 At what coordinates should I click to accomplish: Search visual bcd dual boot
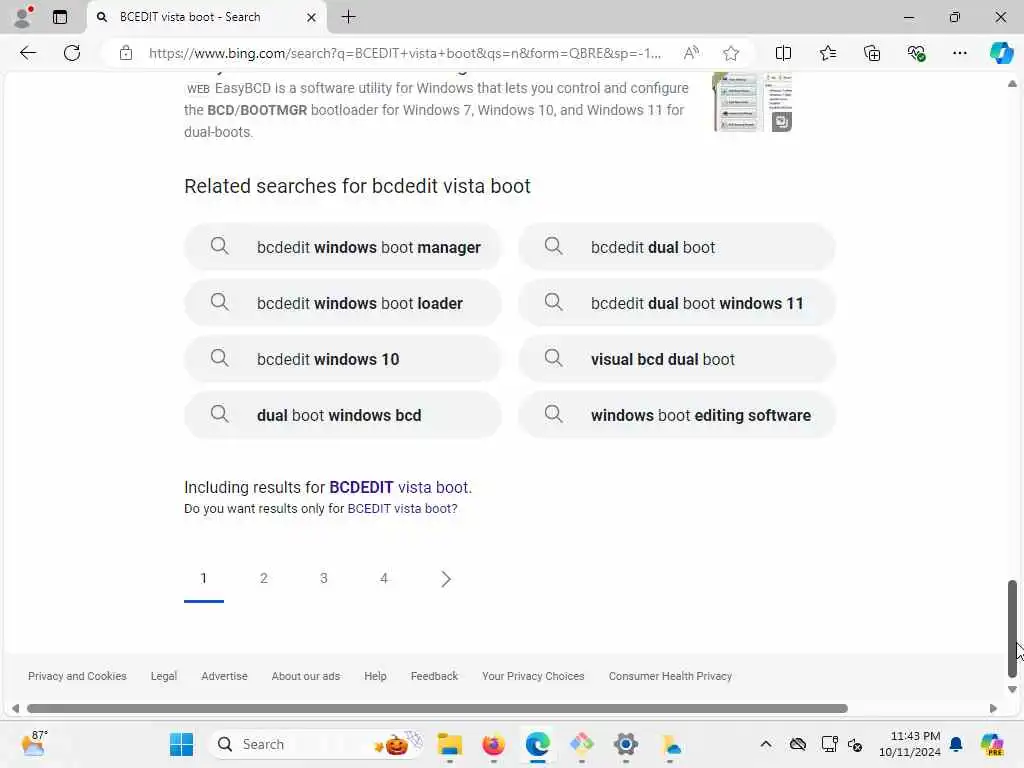click(x=677, y=359)
